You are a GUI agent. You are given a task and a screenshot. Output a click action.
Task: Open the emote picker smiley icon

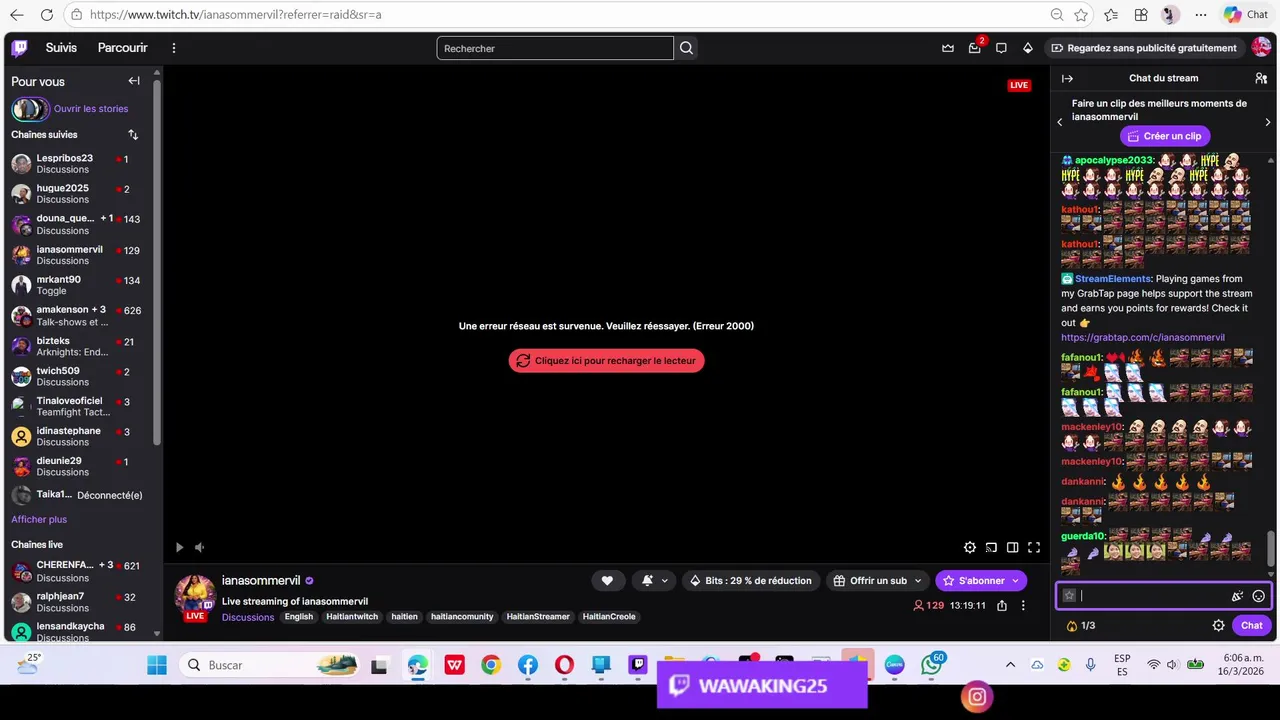tap(1259, 596)
